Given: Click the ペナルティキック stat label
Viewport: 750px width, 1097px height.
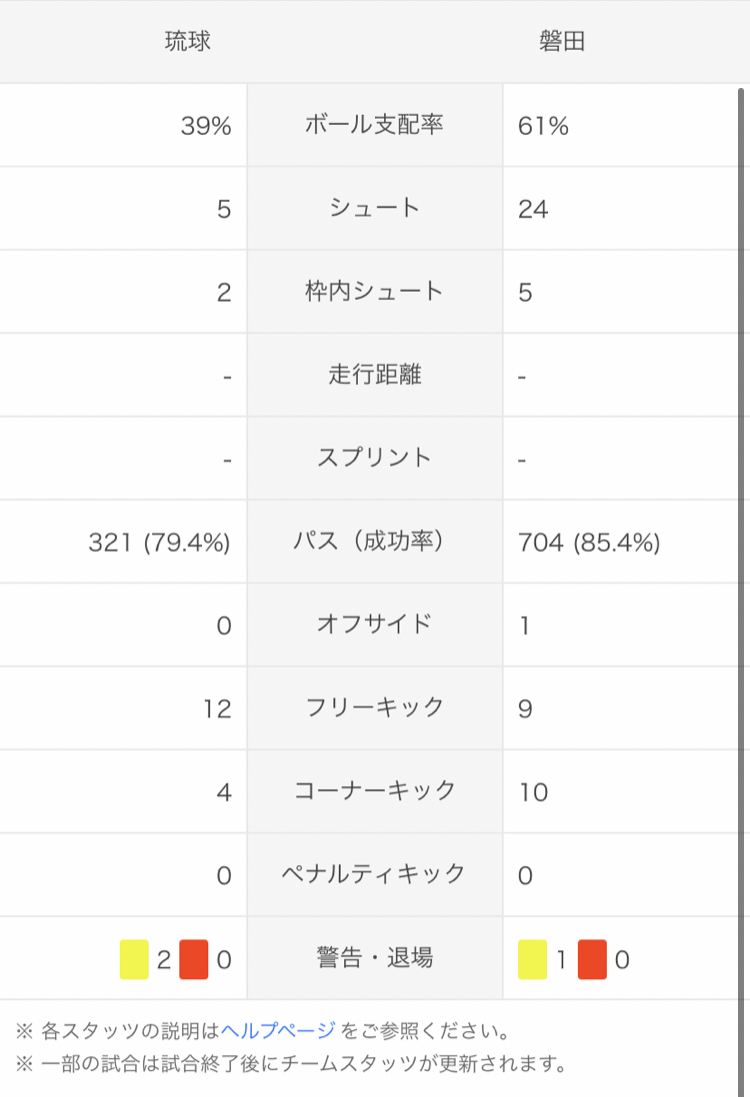Looking at the screenshot, I should 374,875.
